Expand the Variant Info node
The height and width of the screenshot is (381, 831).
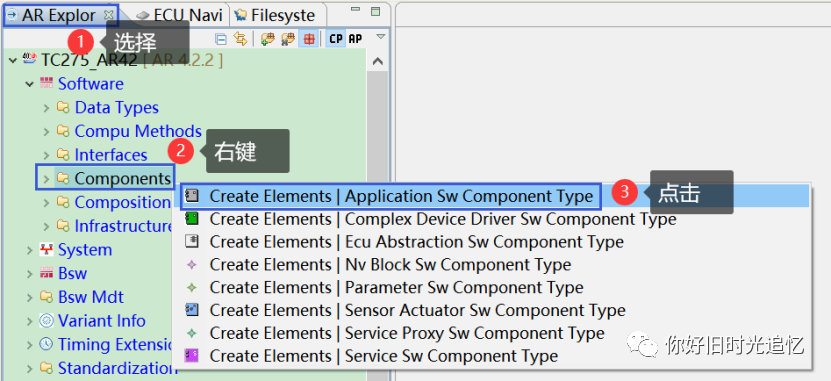click(x=30, y=321)
